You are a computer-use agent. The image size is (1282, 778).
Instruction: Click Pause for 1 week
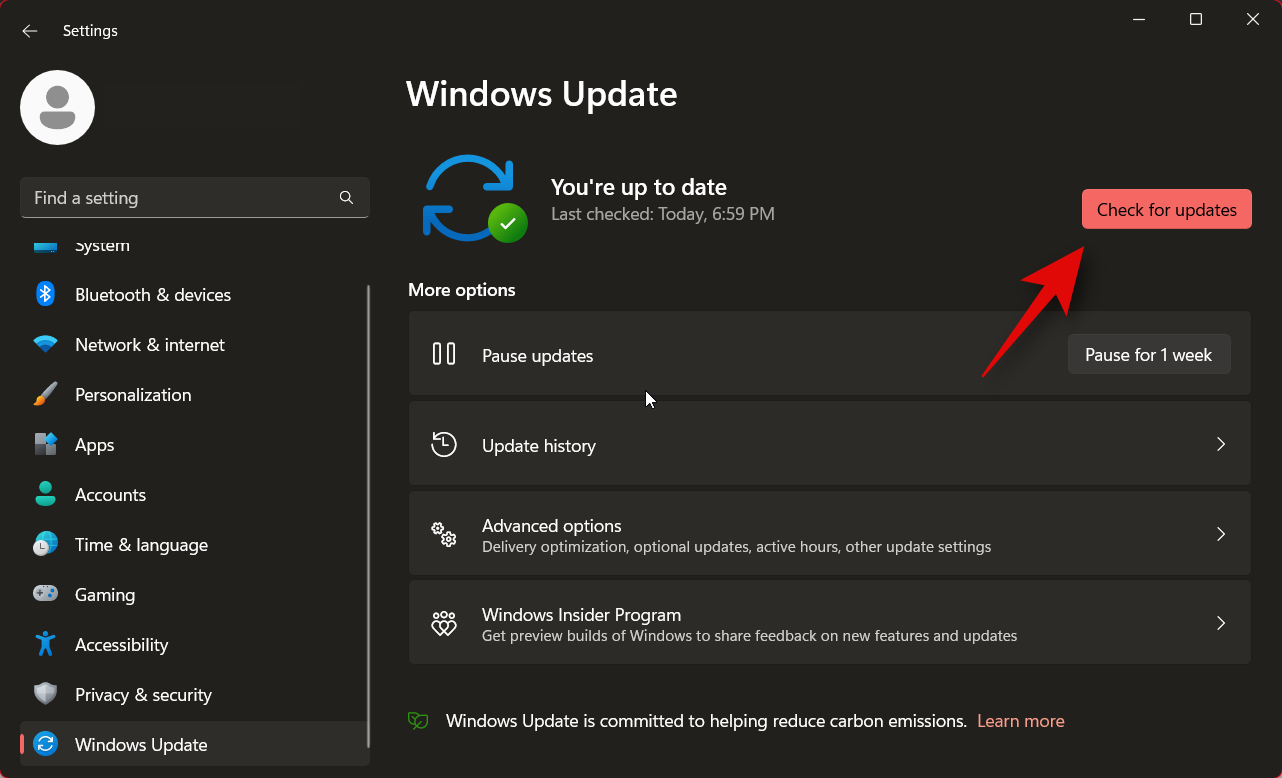(x=1148, y=354)
